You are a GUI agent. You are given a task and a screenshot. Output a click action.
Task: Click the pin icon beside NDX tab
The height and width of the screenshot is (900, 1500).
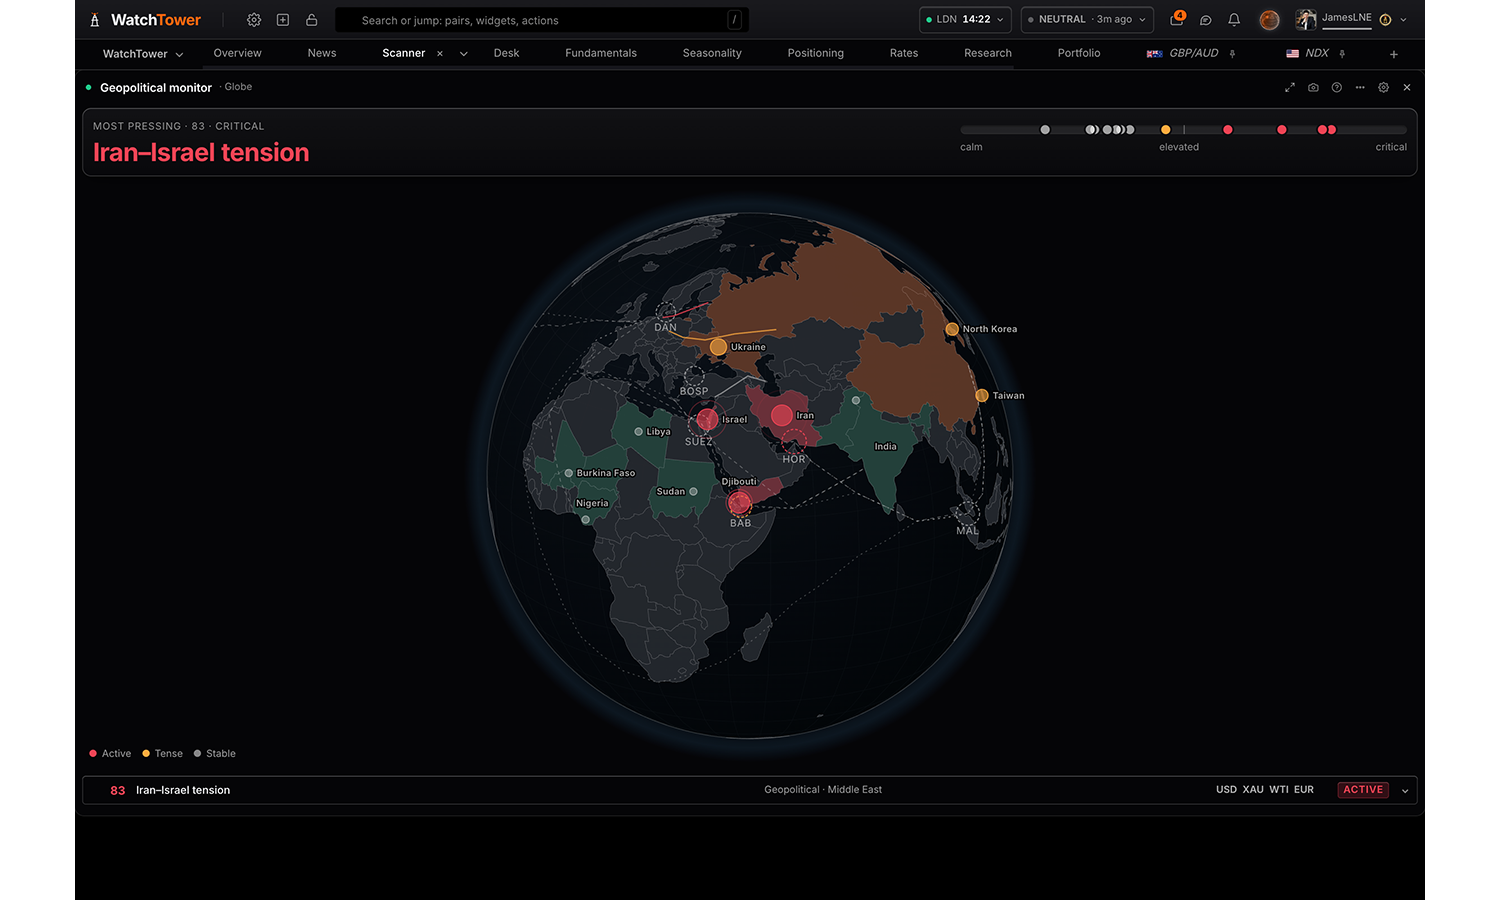1342,54
